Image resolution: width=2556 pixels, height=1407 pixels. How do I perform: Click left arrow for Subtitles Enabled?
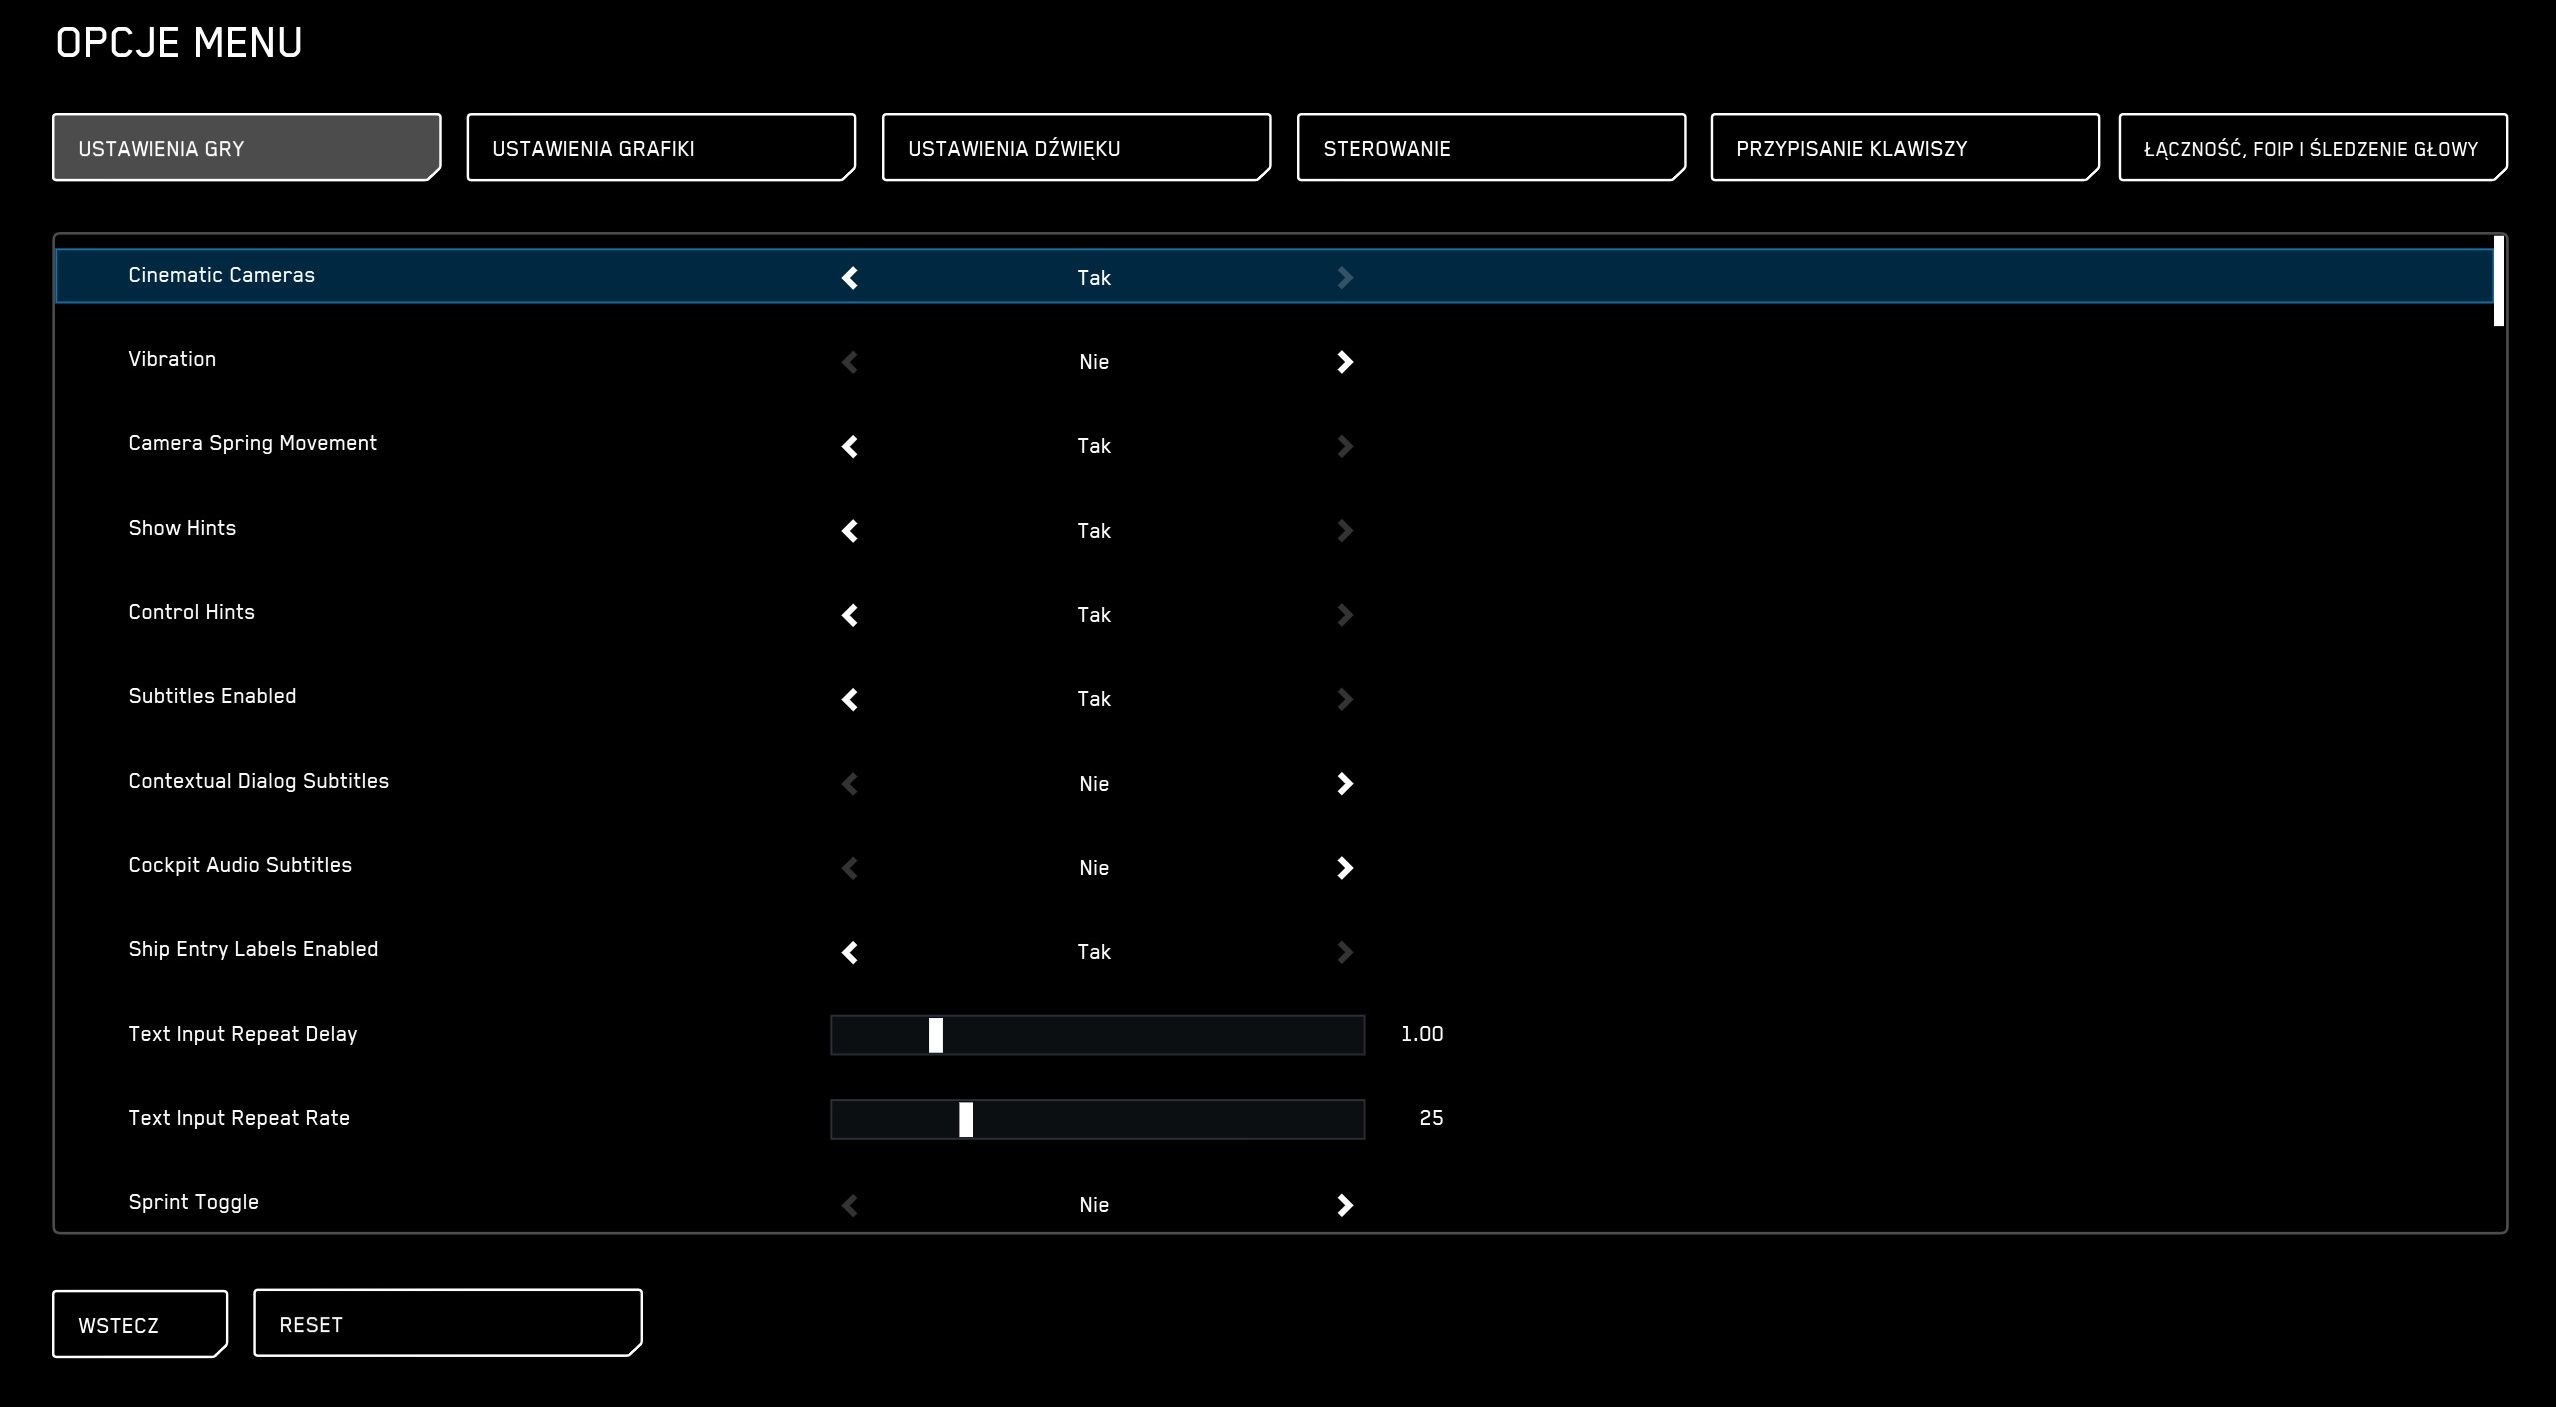(850, 699)
